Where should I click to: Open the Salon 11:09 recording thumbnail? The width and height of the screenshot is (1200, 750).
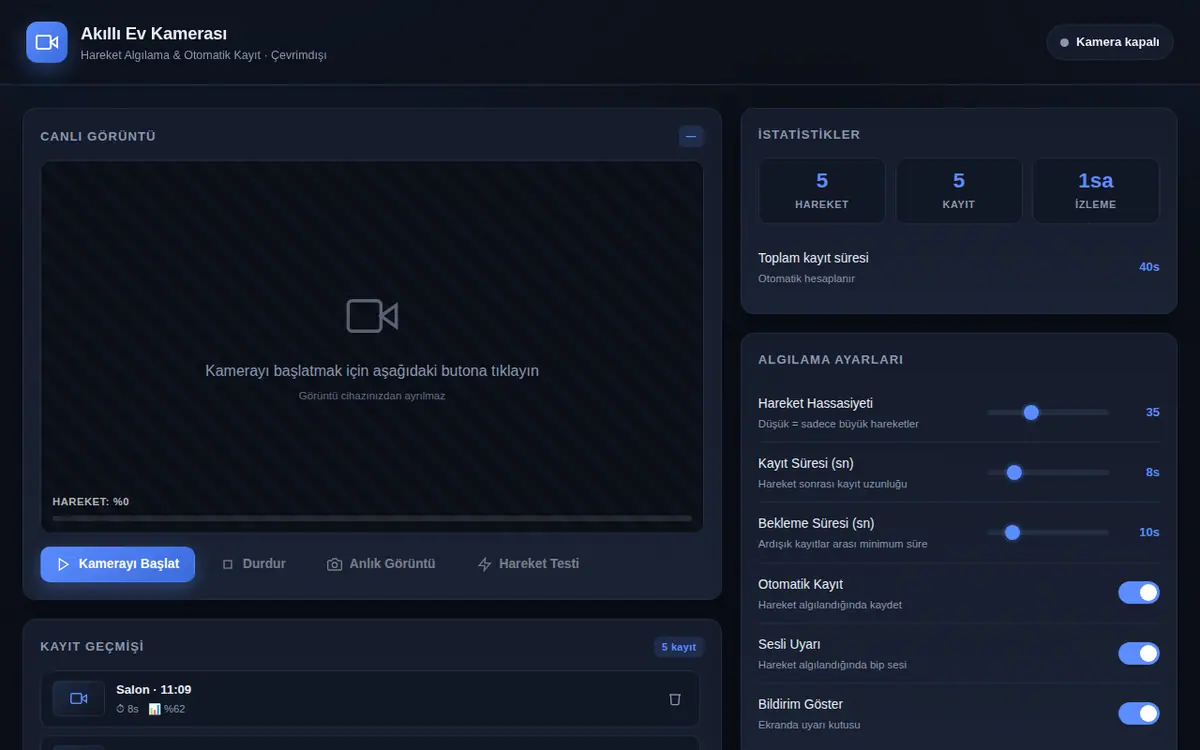(x=79, y=699)
